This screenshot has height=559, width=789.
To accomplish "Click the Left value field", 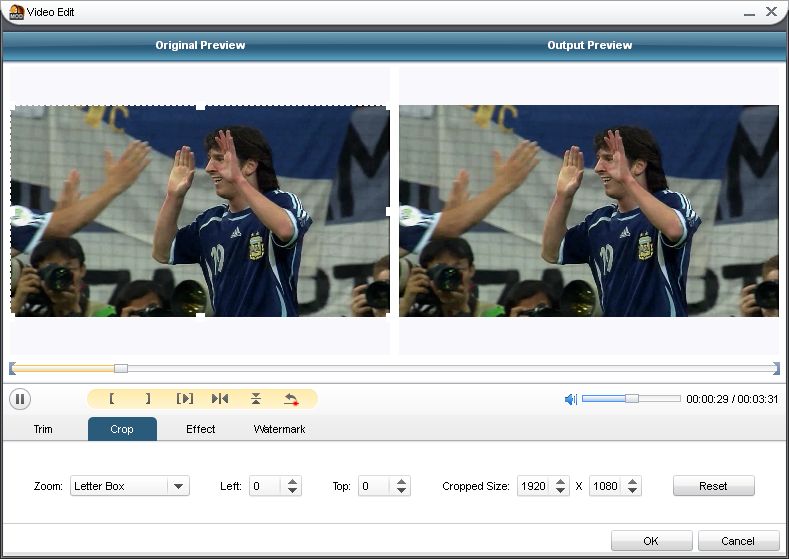I will click(267, 486).
